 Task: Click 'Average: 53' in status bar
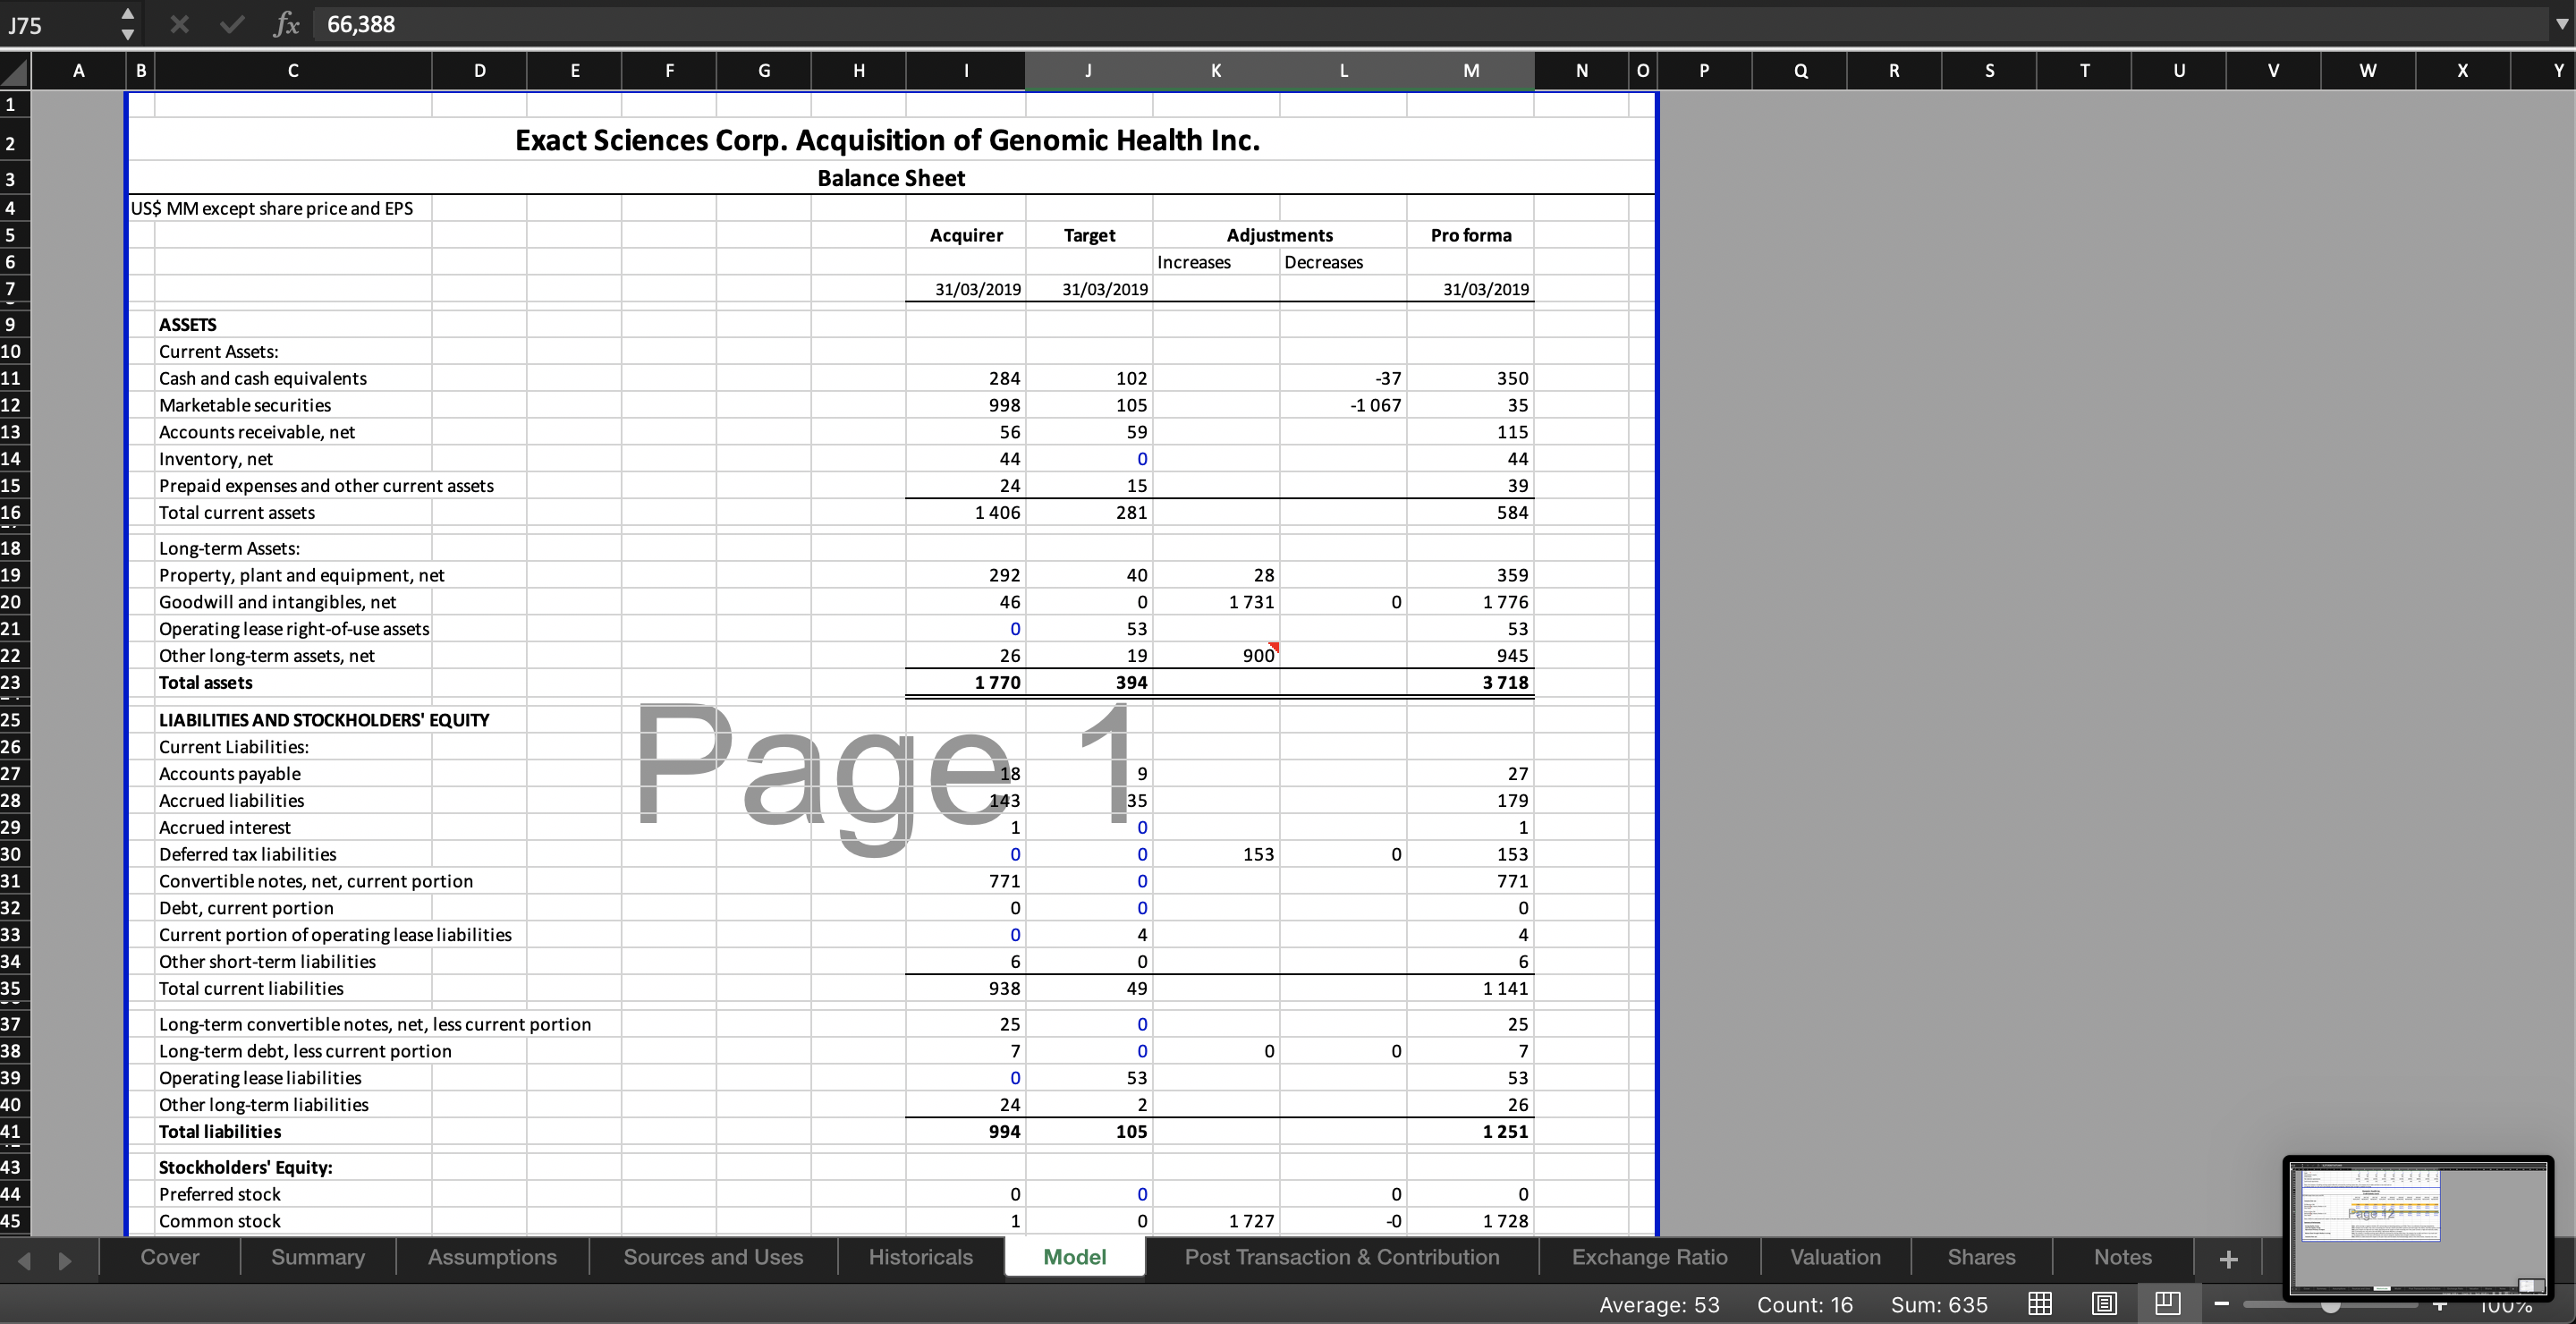1659,1305
